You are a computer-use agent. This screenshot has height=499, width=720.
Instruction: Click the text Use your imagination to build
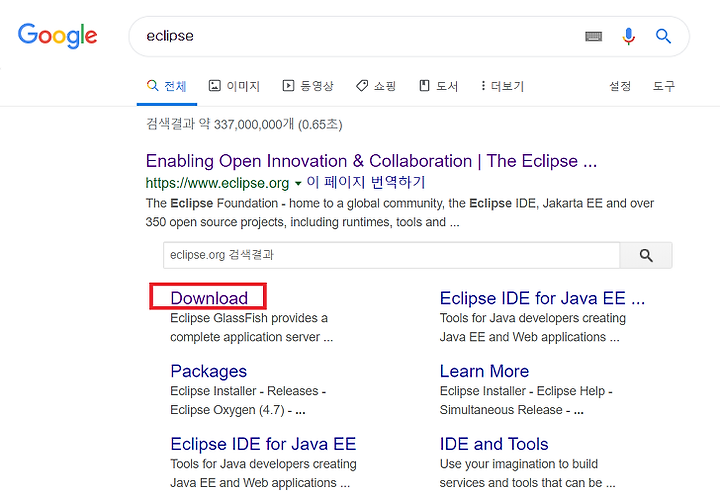519,464
